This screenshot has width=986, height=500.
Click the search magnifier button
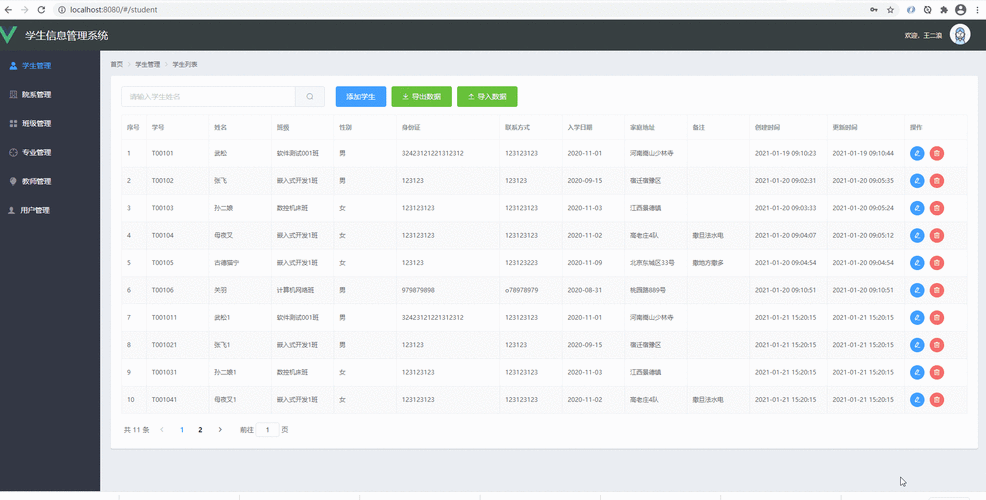click(x=310, y=96)
